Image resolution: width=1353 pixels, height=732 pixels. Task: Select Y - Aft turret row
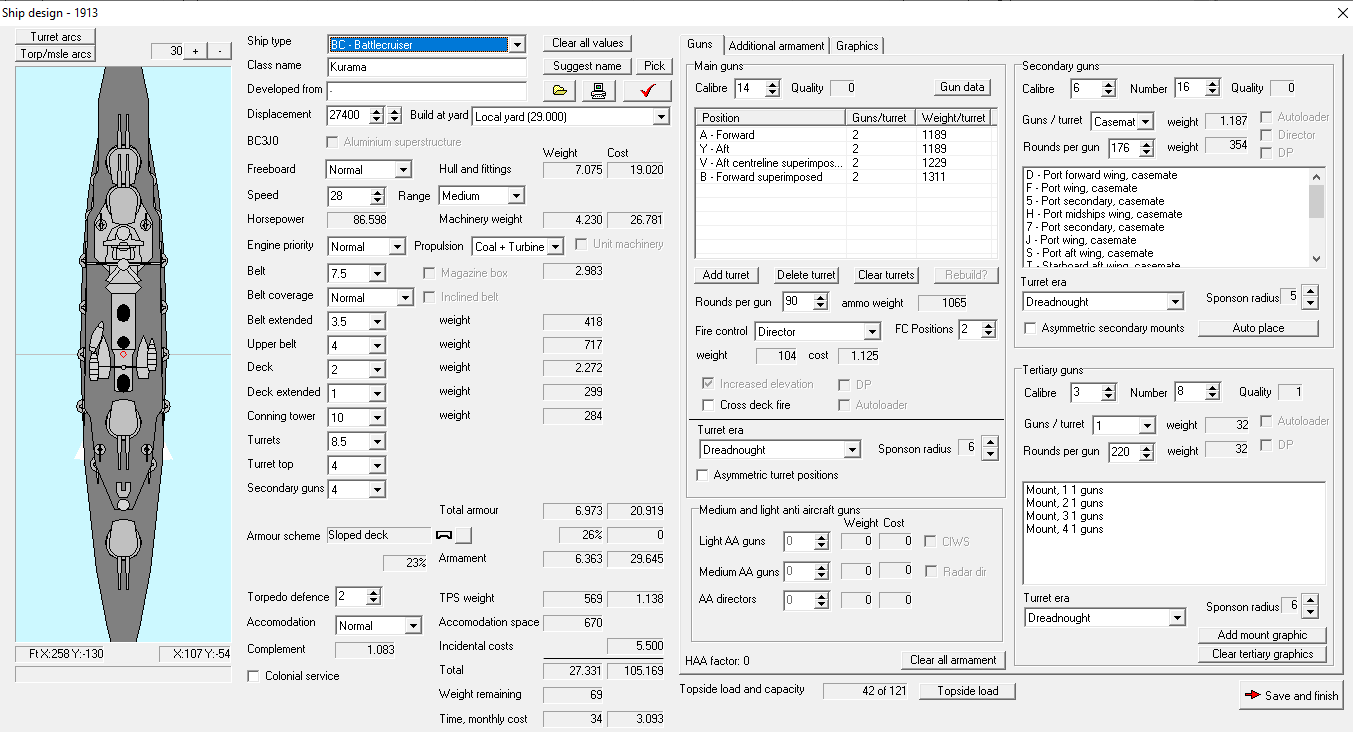pyautogui.click(x=845, y=149)
